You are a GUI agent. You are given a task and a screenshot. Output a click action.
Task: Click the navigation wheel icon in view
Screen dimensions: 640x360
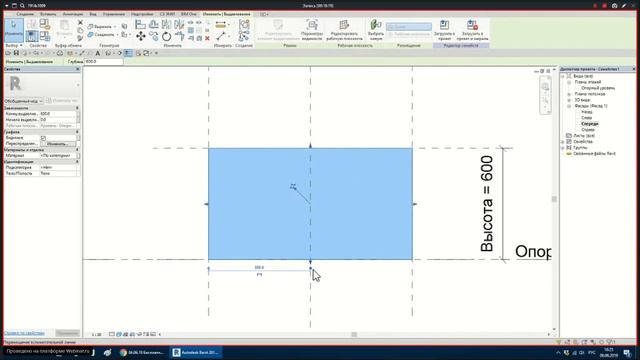(x=545, y=87)
